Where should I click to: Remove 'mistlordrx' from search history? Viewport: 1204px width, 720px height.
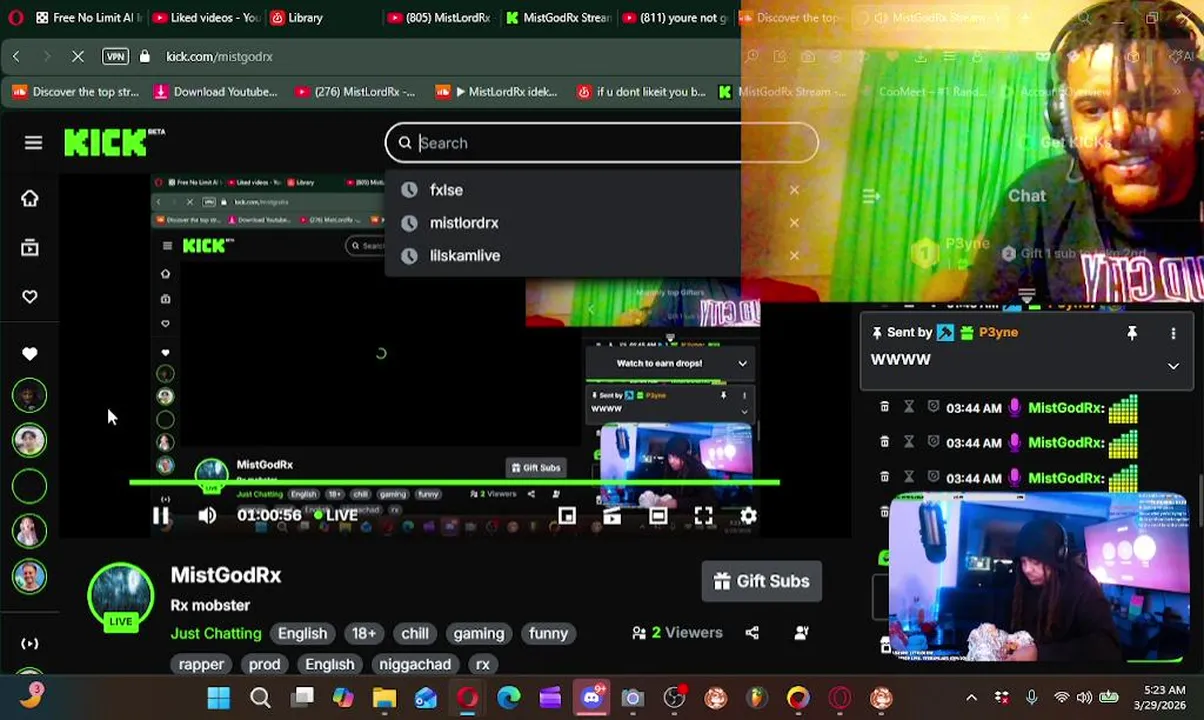[x=794, y=223]
